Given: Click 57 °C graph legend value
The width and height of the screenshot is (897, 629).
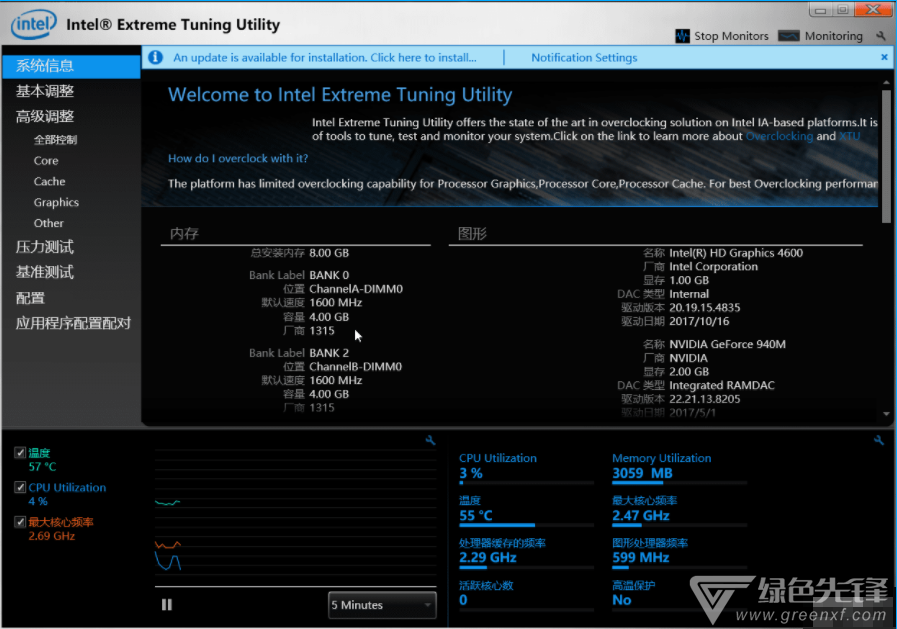Looking at the screenshot, I should 42,467.
